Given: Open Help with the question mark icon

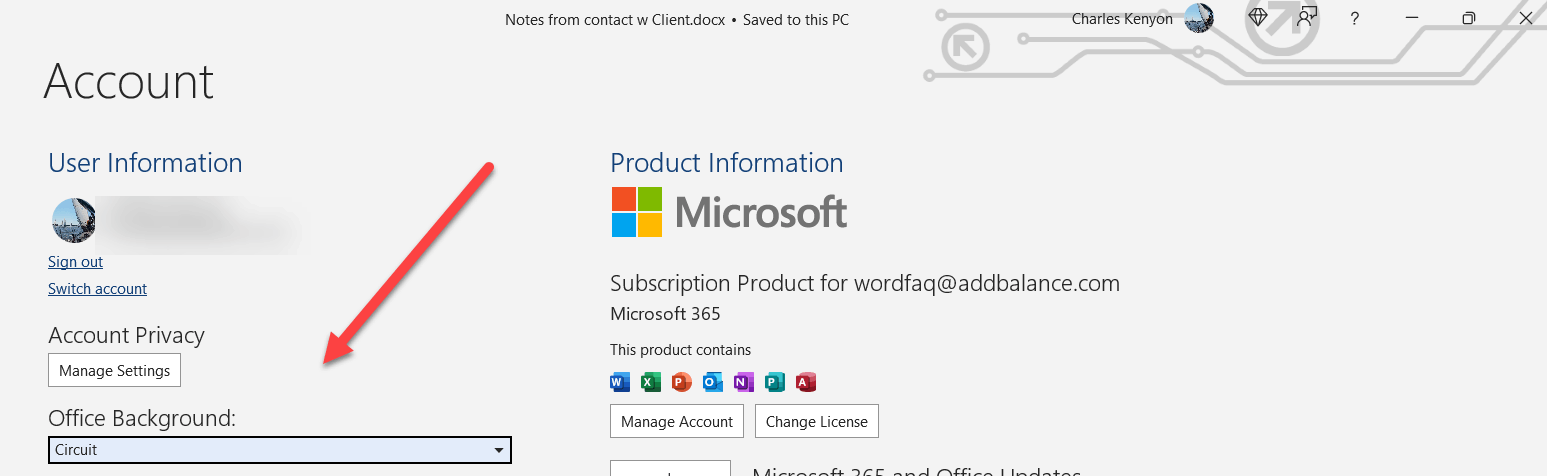Looking at the screenshot, I should [1355, 19].
